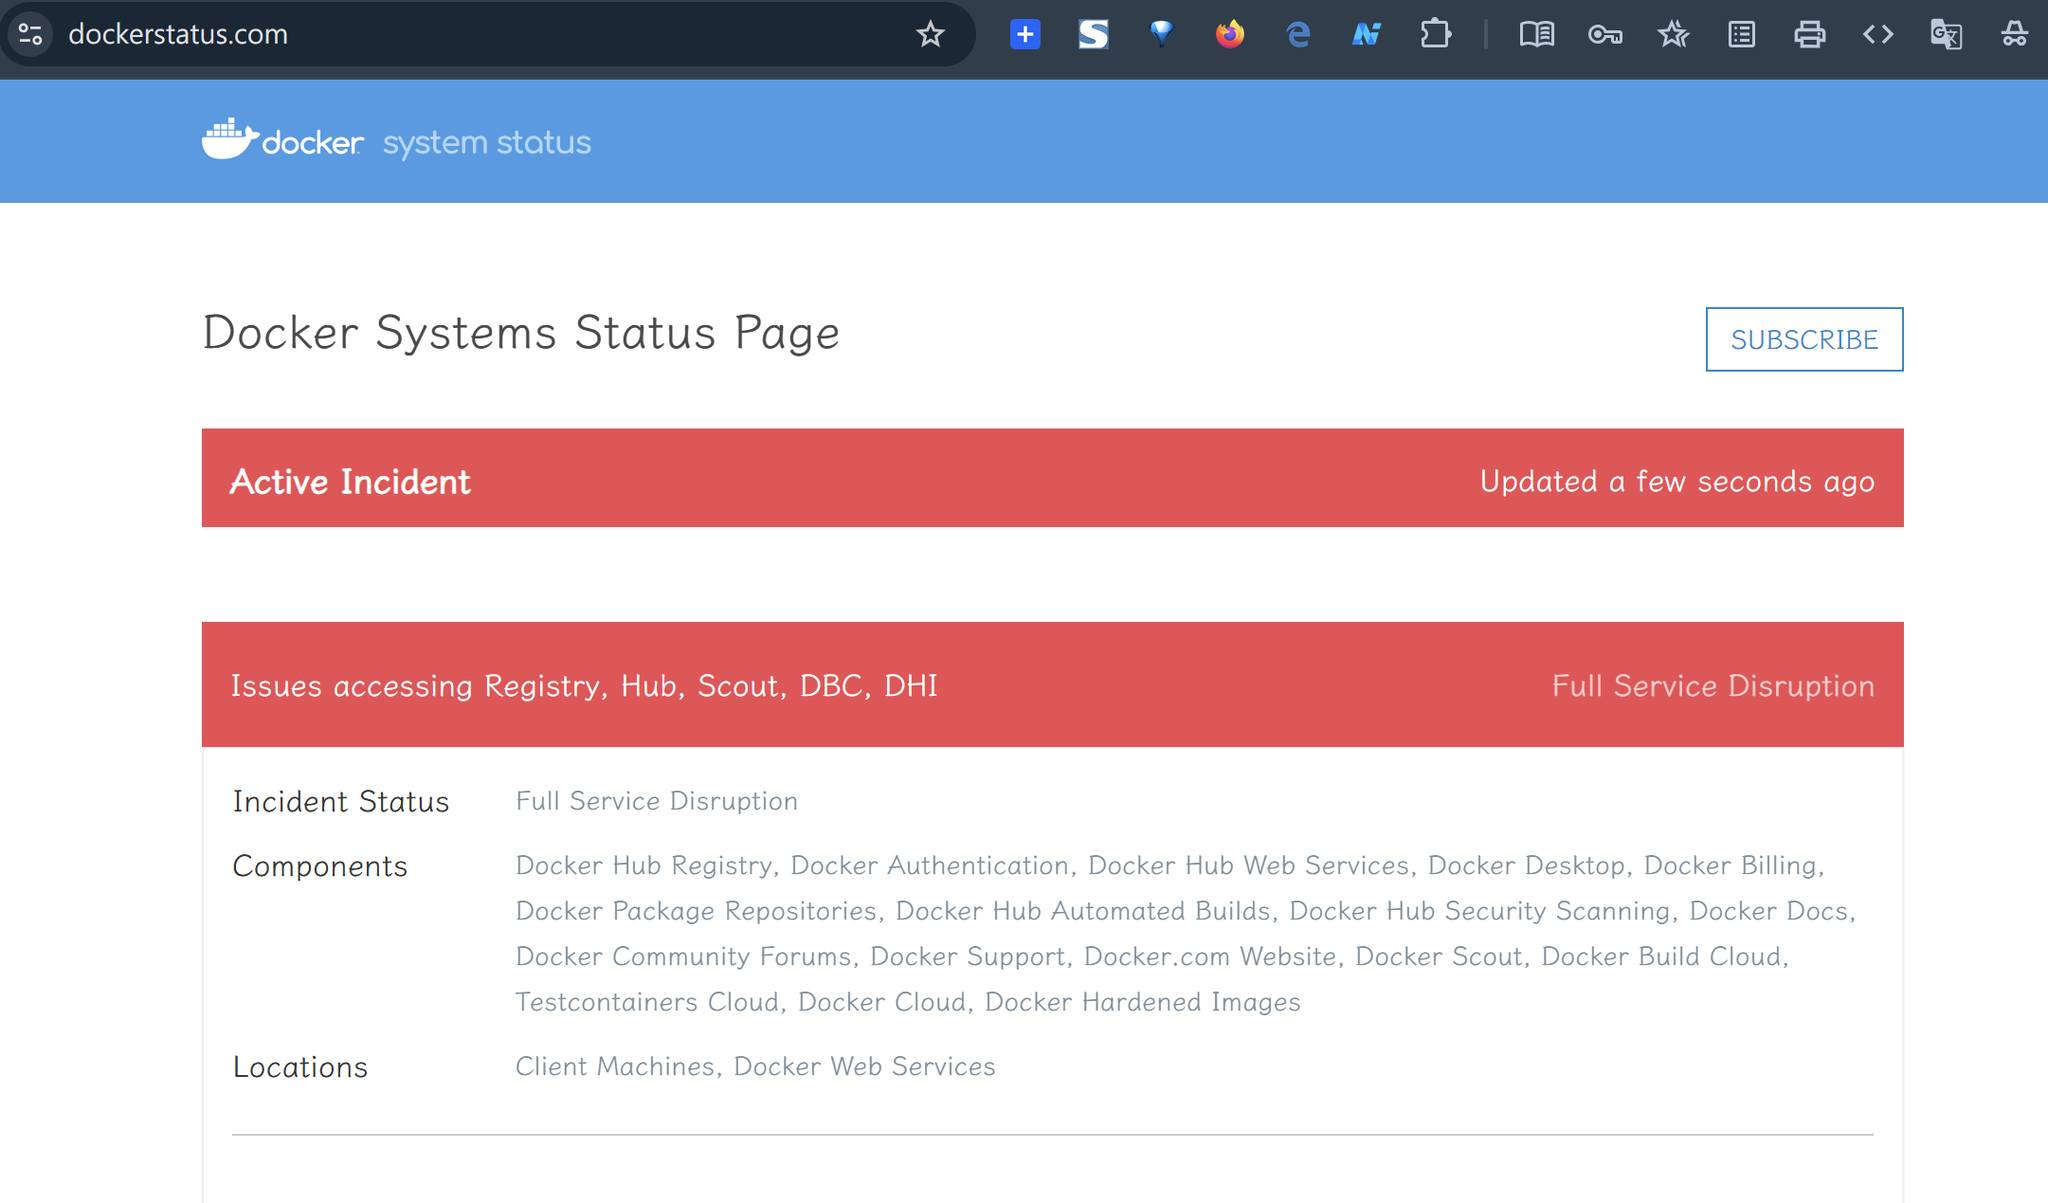Open the angle-brackets code icon

pyautogui.click(x=1878, y=34)
